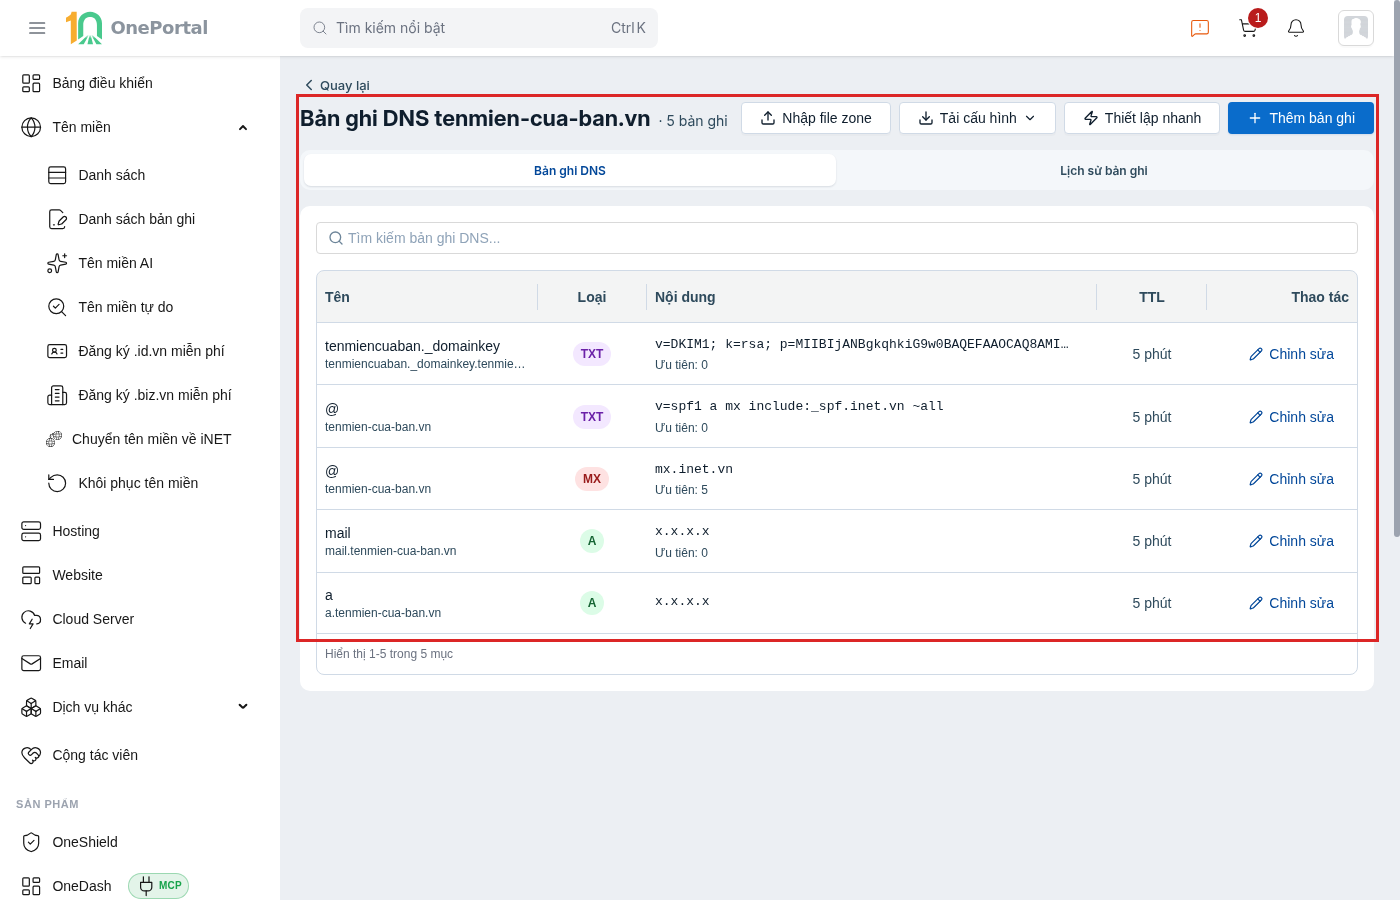Edit the tenmiencuaban._domainkey TXT record
The image size is (1400, 900).
coord(1291,354)
